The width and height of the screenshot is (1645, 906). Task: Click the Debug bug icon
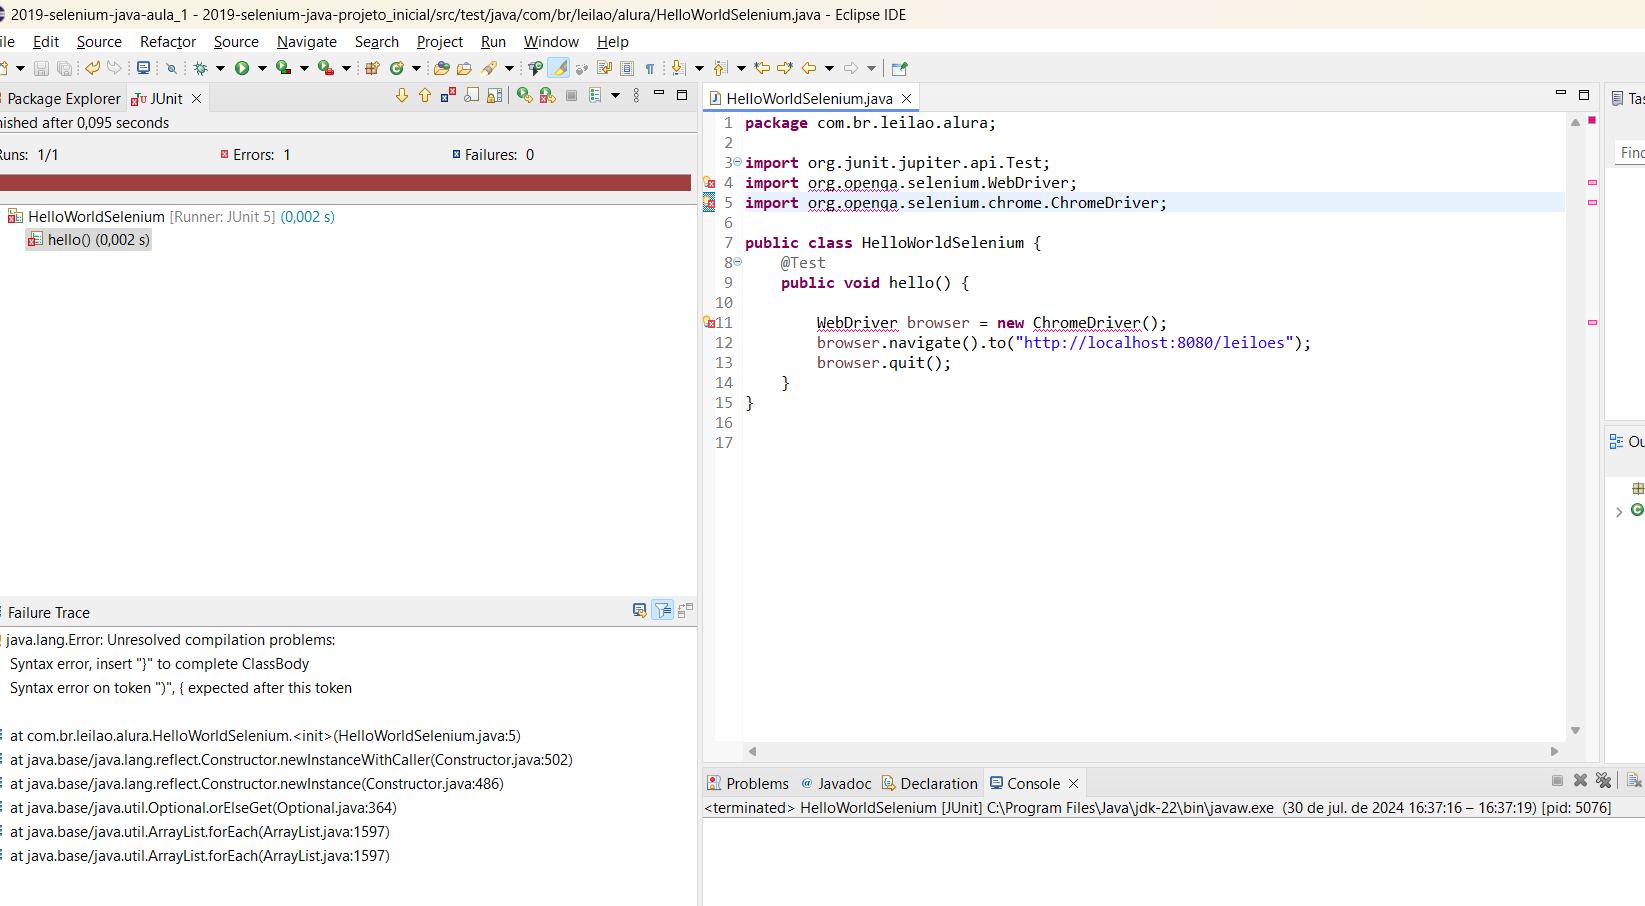tap(200, 68)
